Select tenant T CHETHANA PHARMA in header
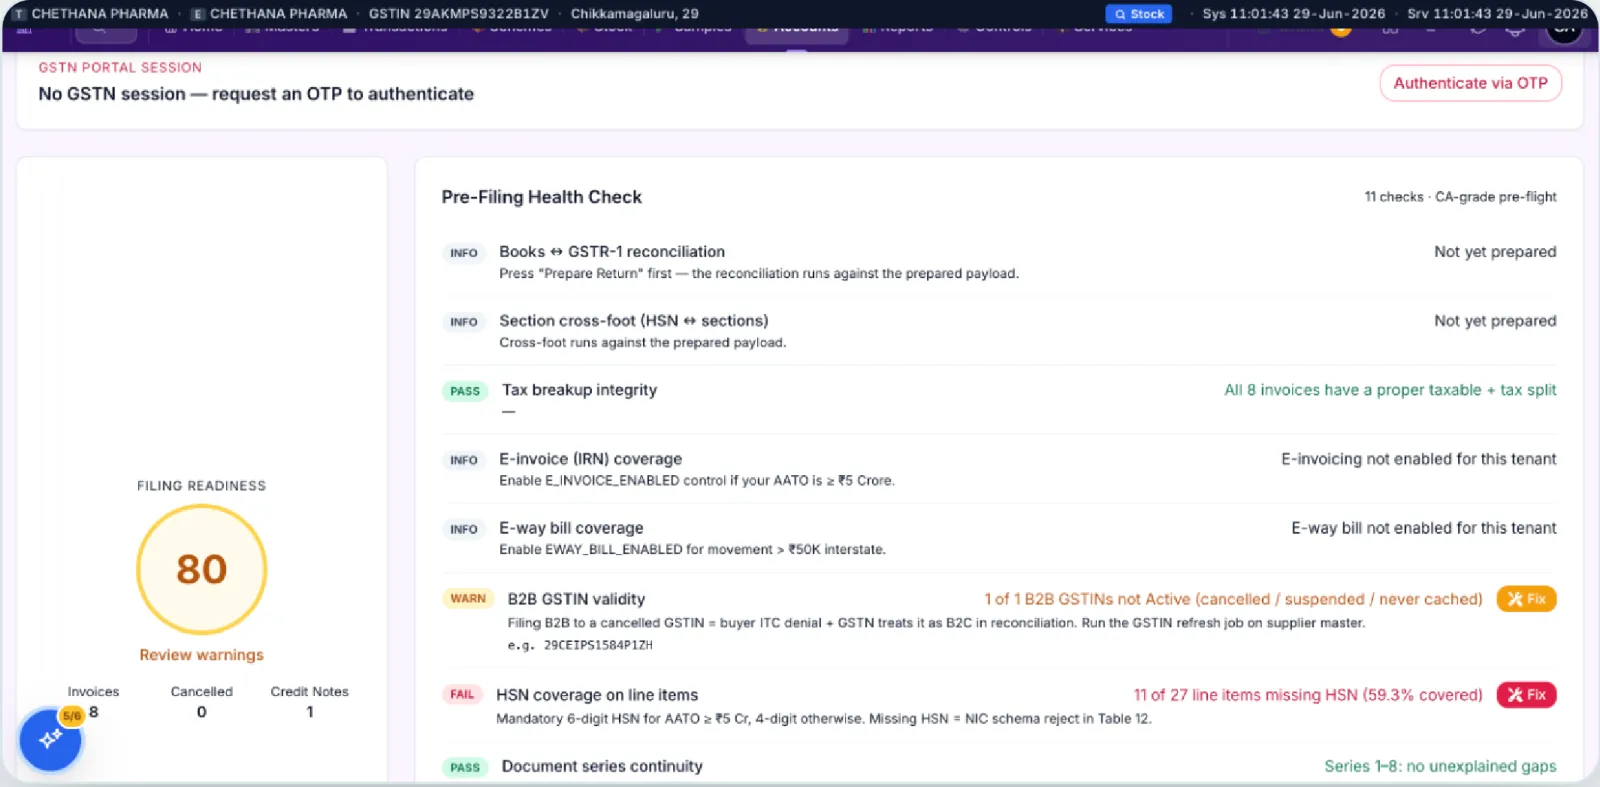The image size is (1600, 787). (90, 14)
